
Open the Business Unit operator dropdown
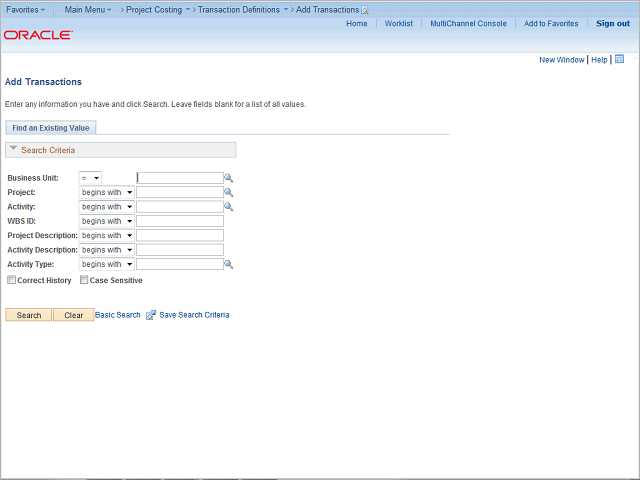[90, 178]
